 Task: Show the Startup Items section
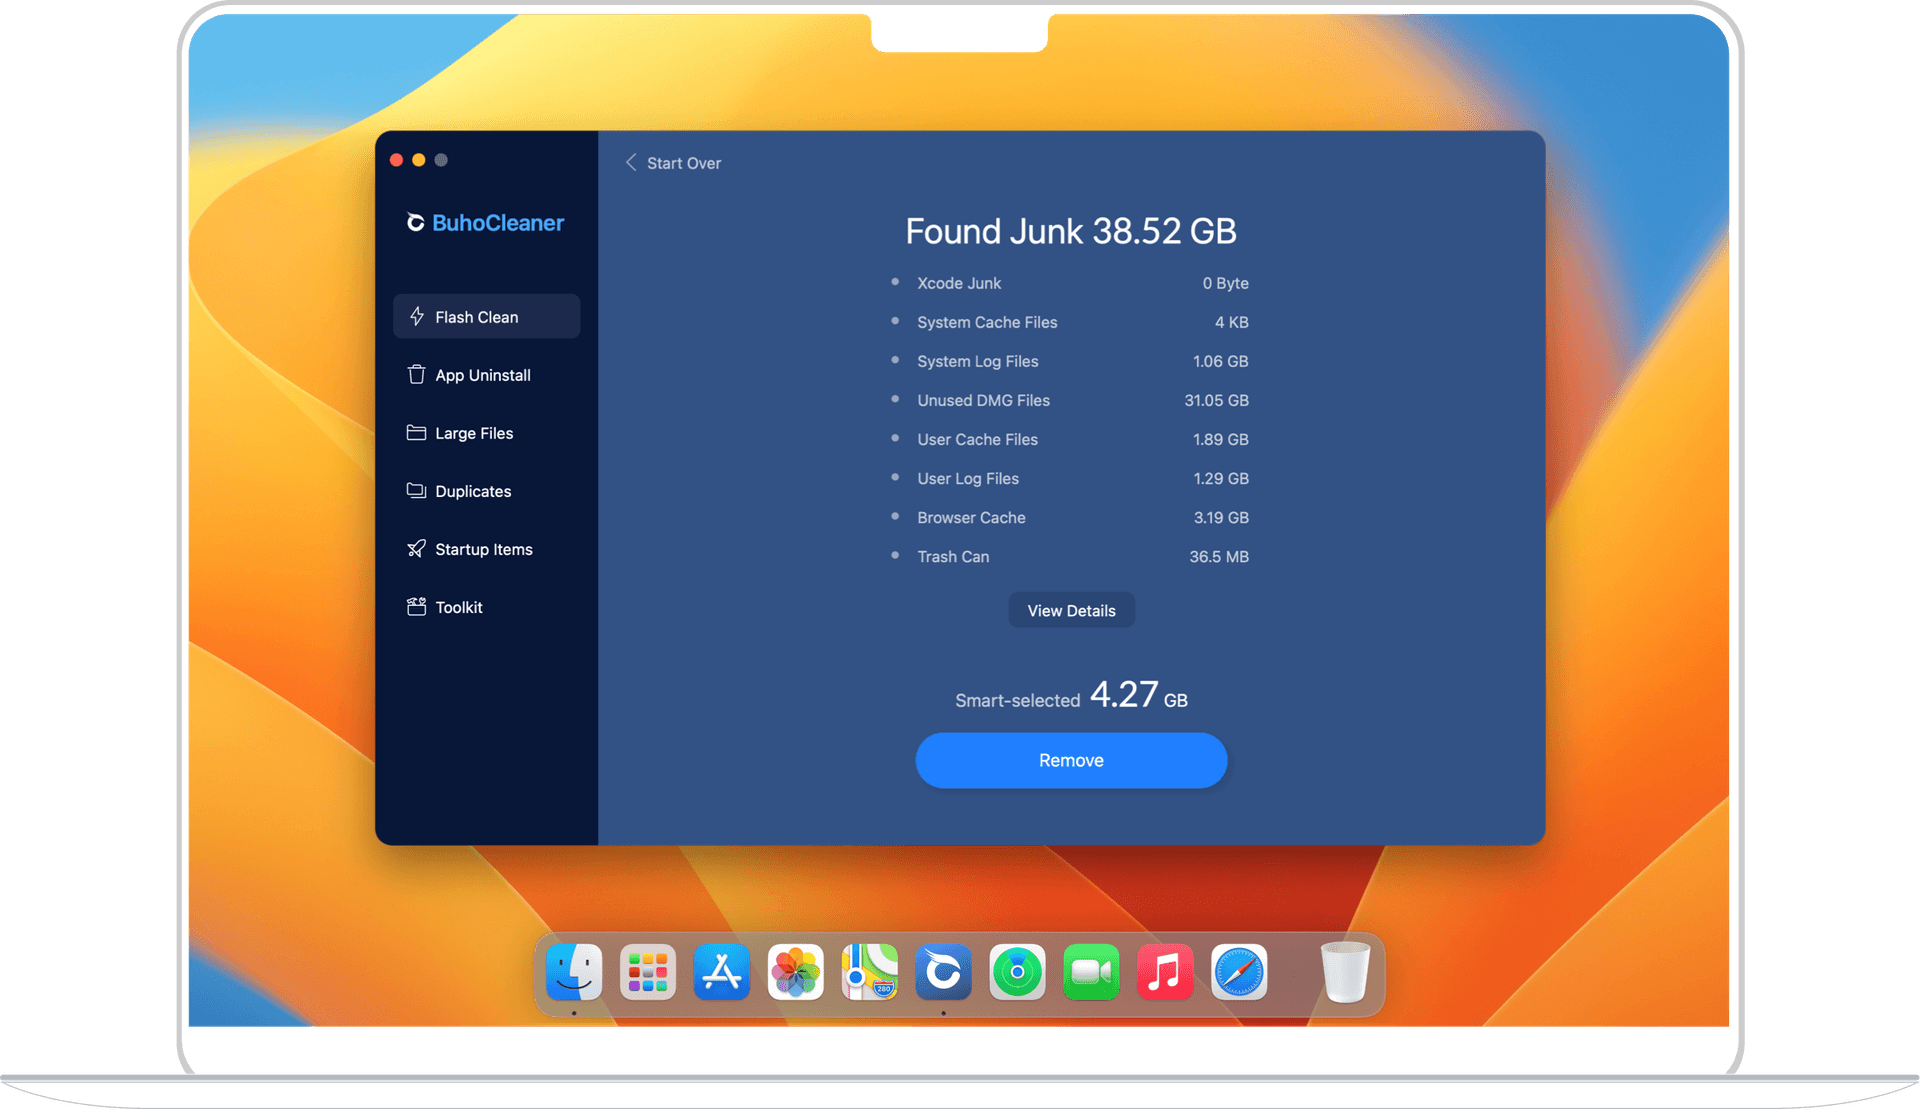point(486,549)
